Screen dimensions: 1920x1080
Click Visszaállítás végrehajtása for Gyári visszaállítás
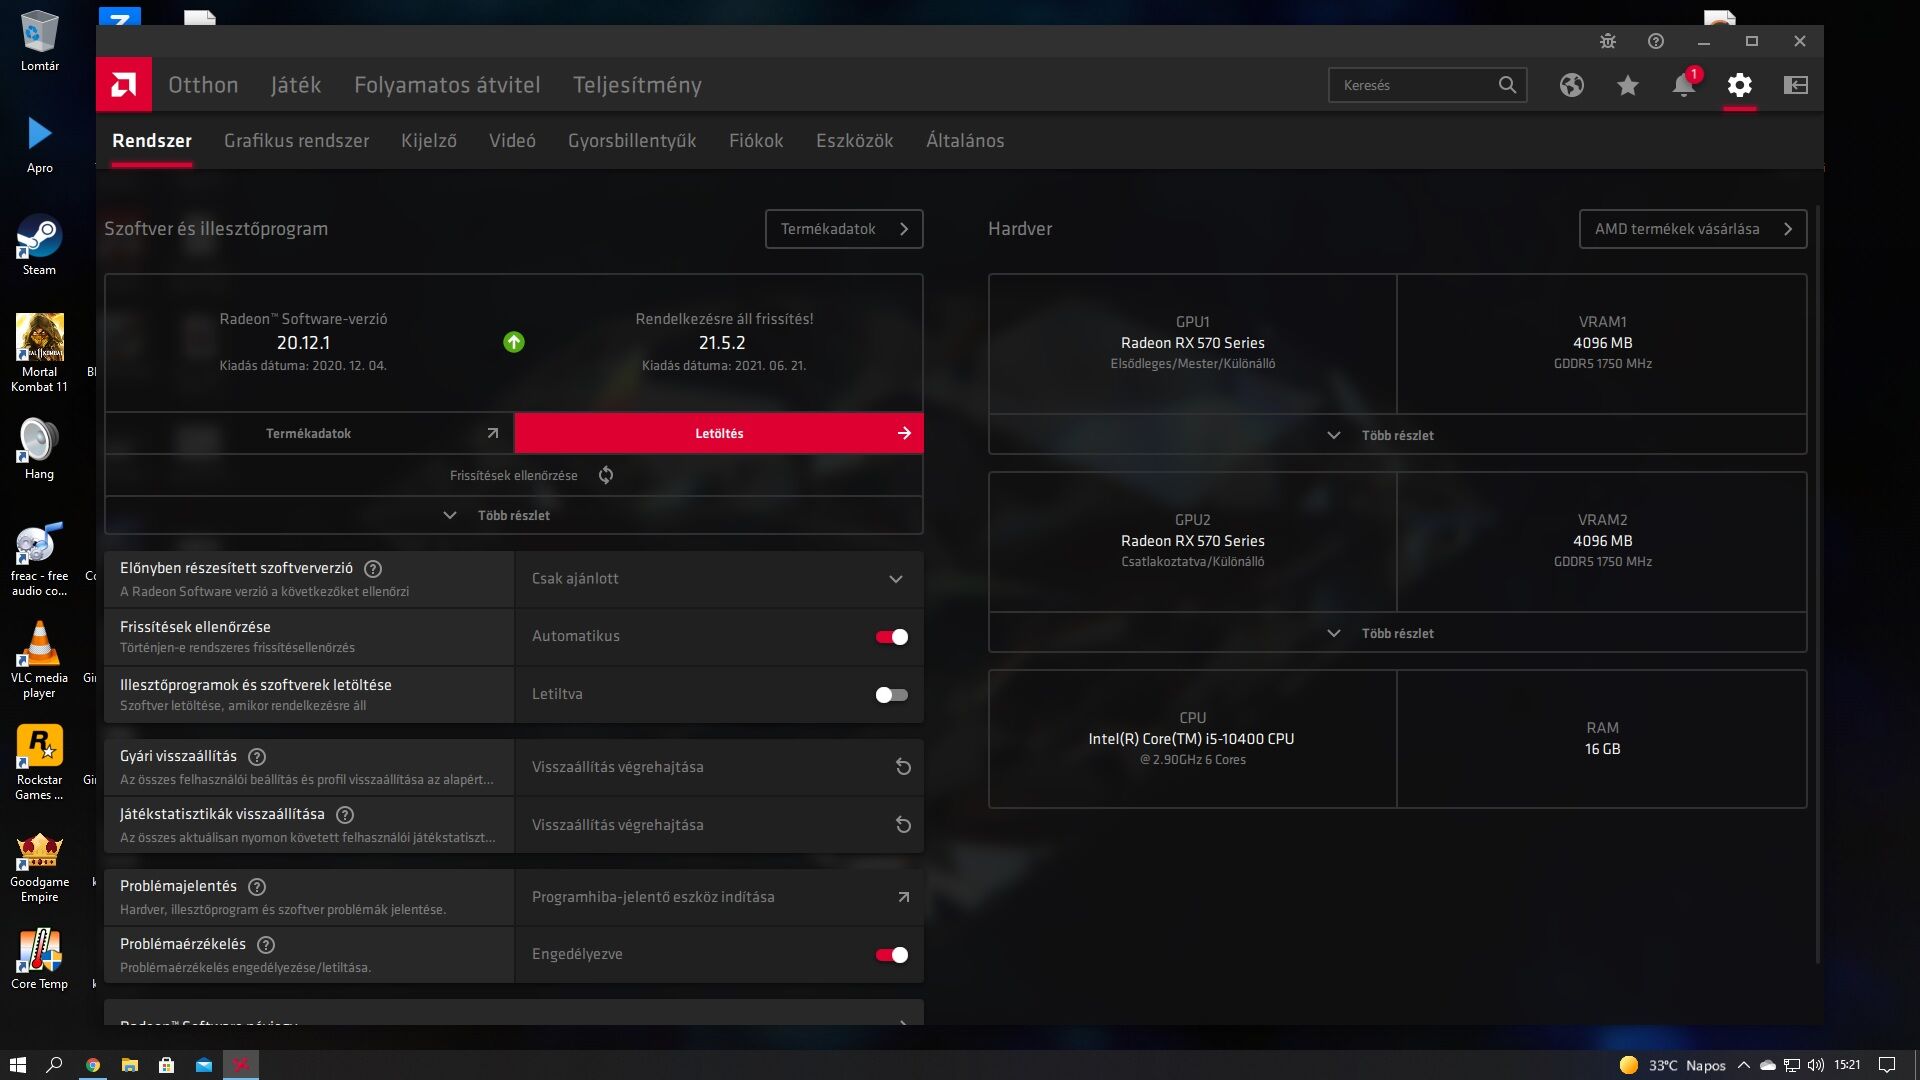click(x=718, y=767)
